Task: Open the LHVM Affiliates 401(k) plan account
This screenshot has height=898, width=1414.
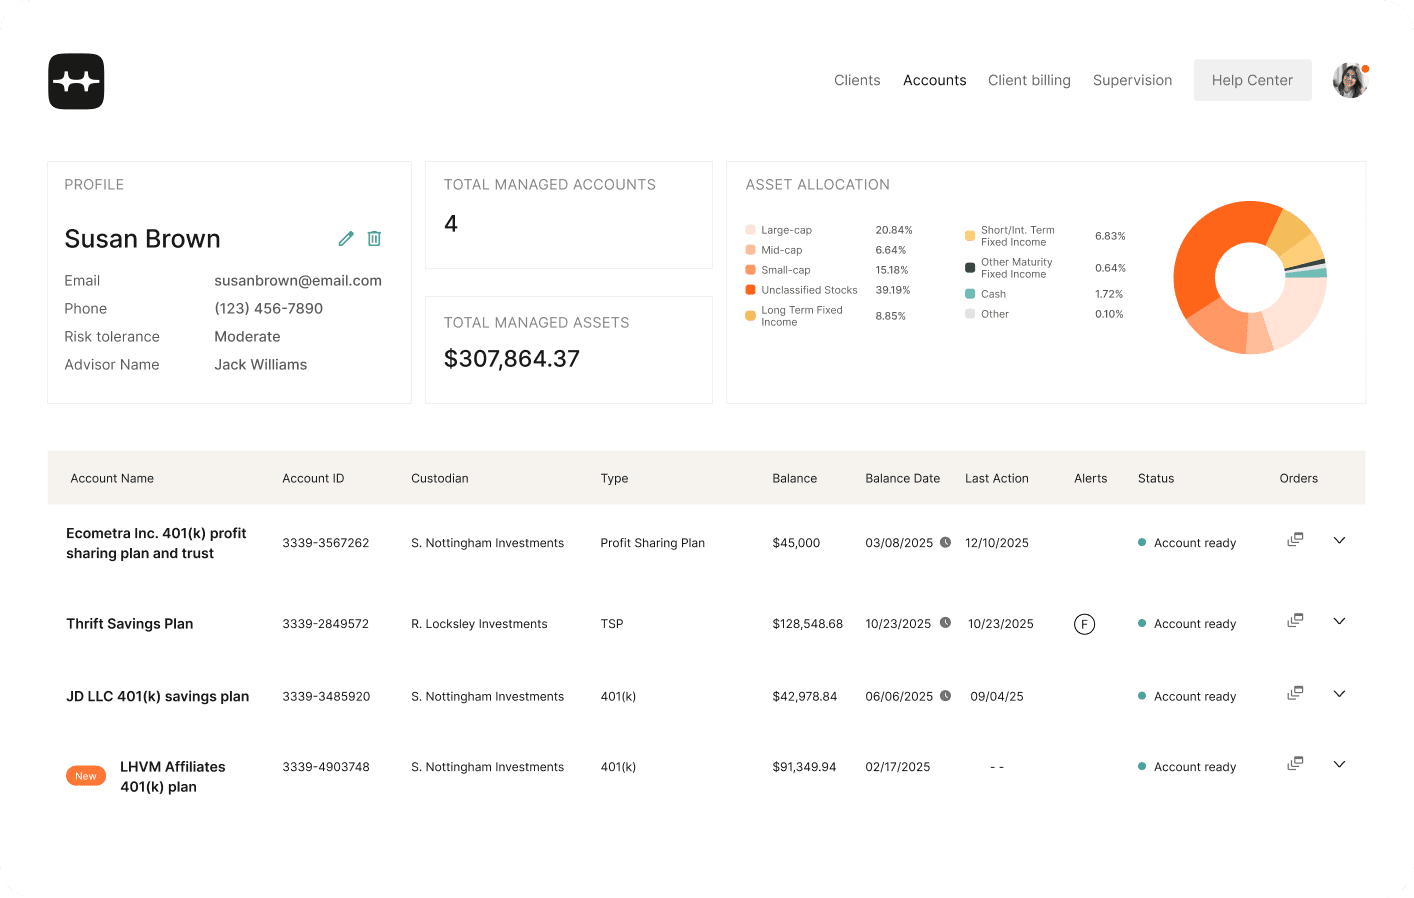Action: [173, 776]
